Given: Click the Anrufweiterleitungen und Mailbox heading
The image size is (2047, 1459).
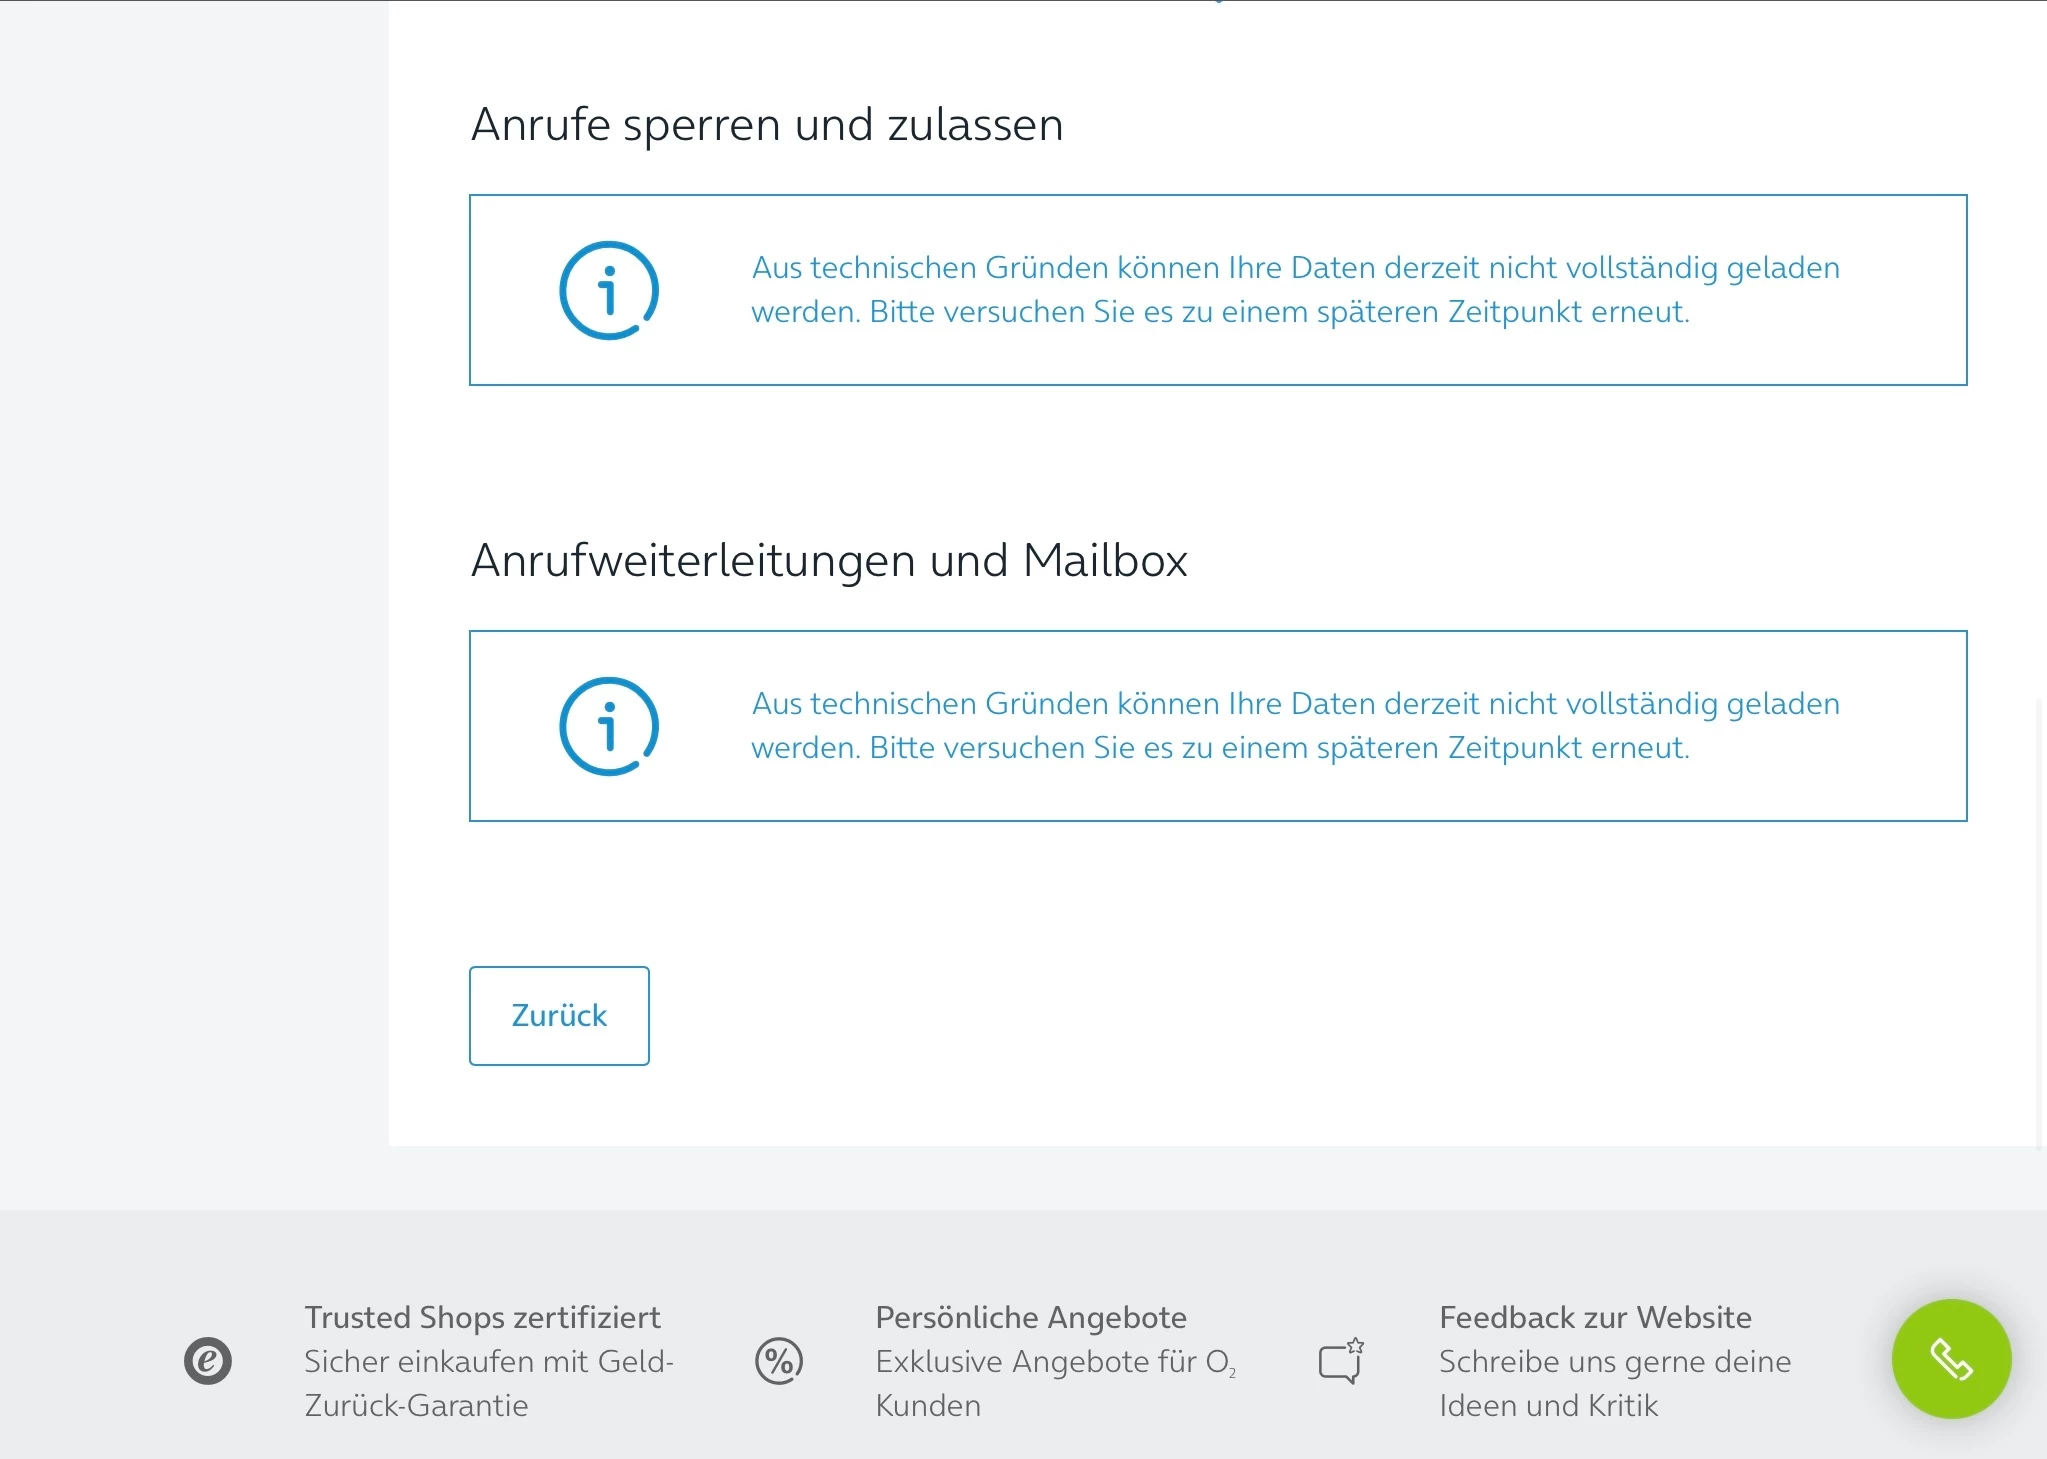Looking at the screenshot, I should [x=828, y=560].
